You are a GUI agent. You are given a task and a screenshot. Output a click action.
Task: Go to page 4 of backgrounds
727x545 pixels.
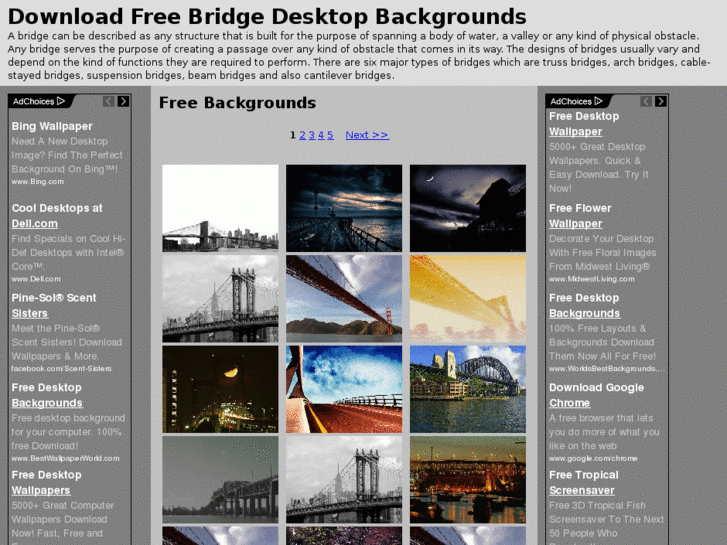[321, 135]
